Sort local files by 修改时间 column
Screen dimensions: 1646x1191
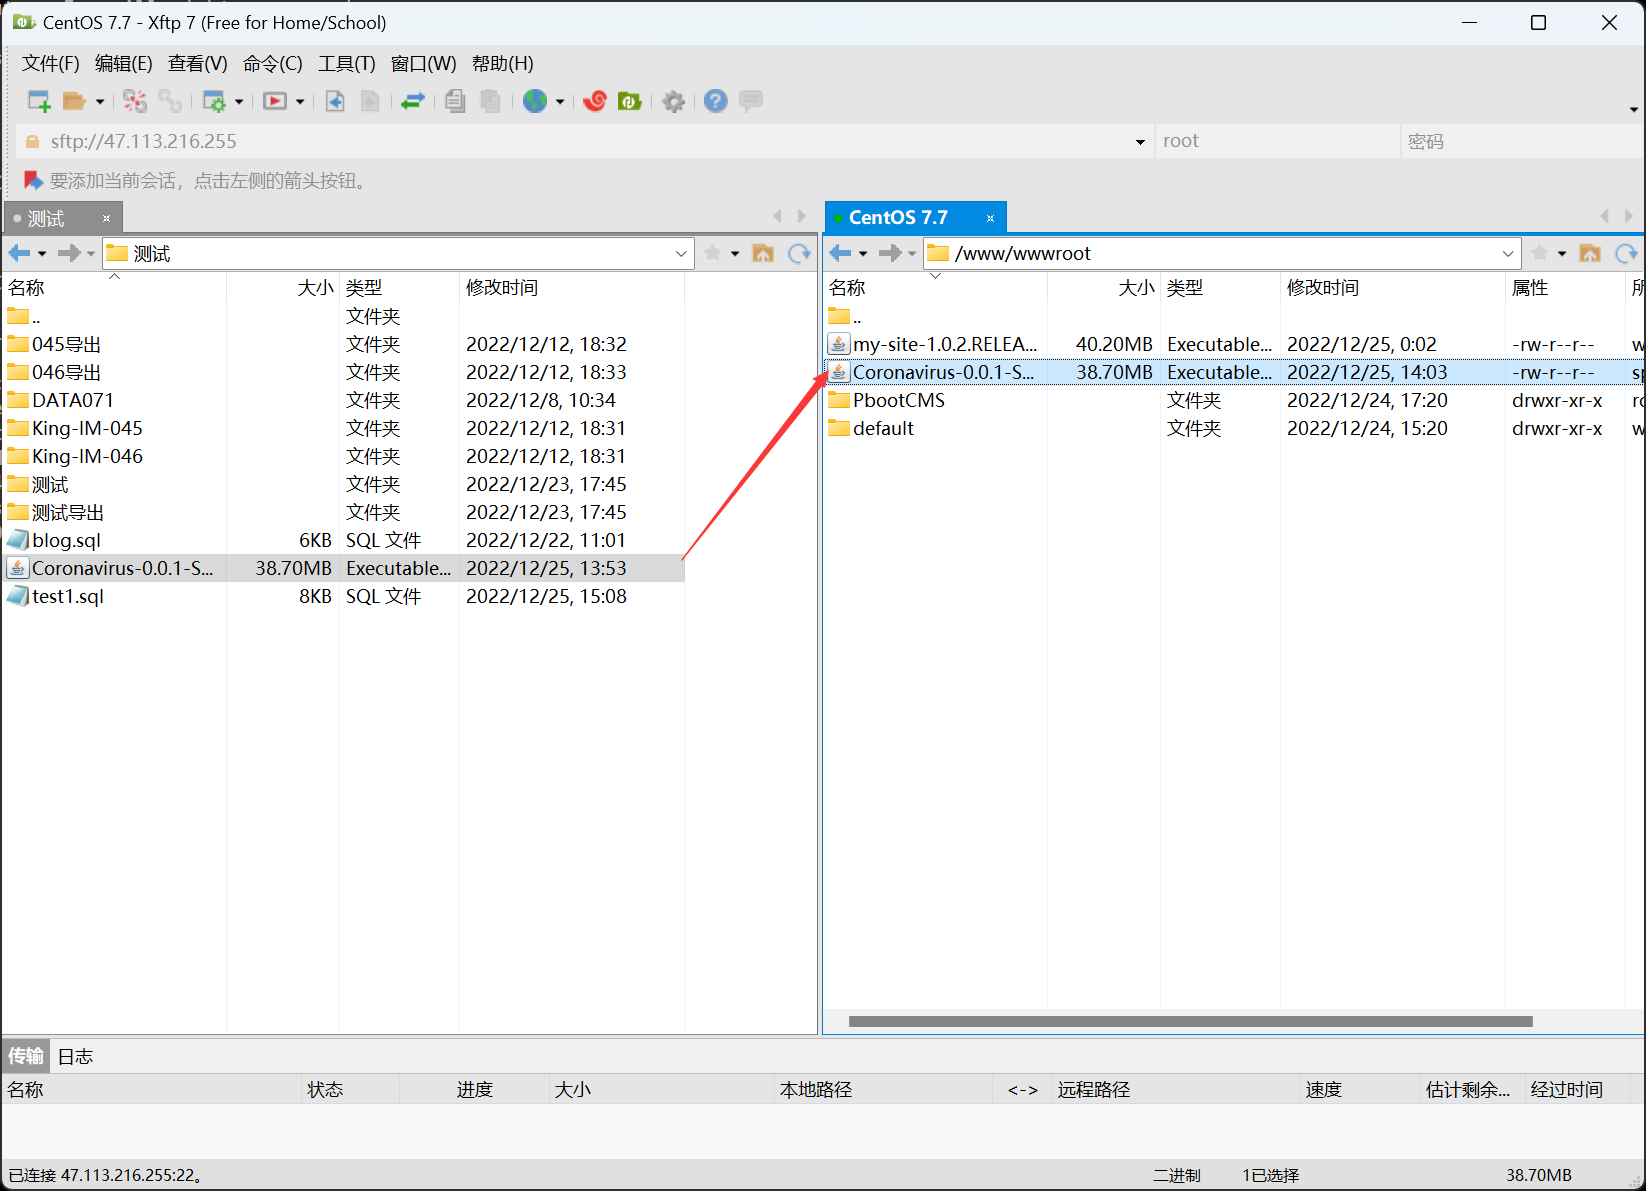572,288
